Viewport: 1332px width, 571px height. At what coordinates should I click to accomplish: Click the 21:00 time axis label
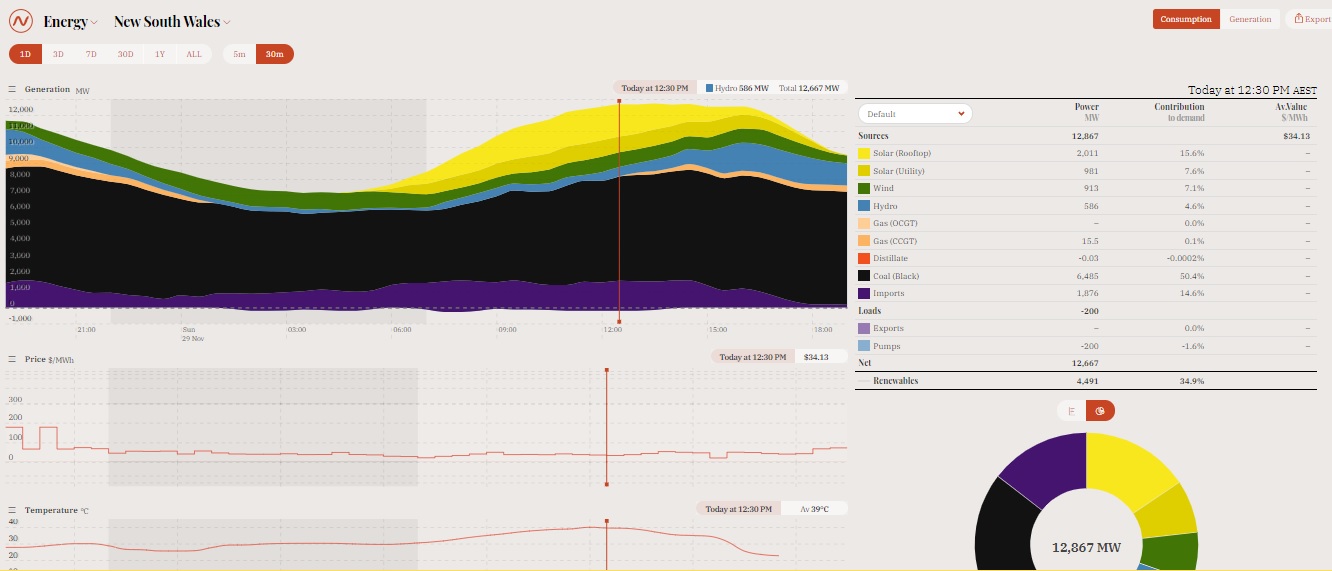[87, 329]
